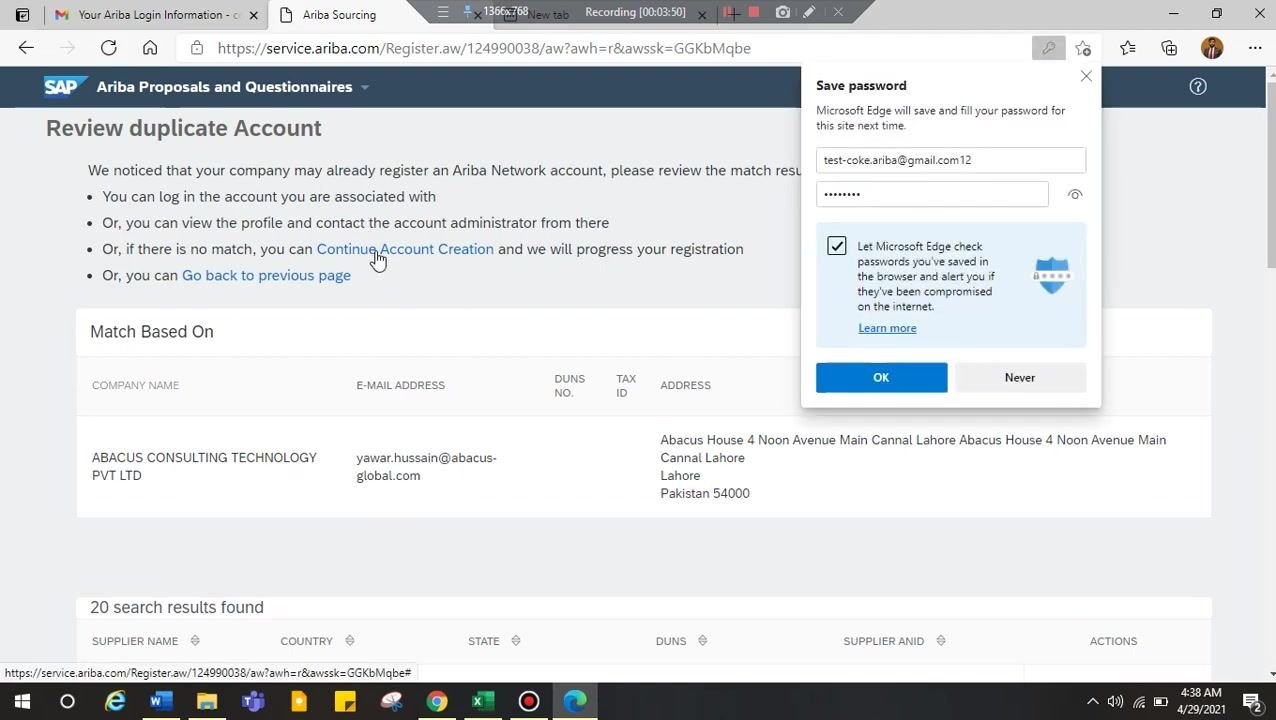Open browser Collections
Screen dimensions: 1276x720
click(x=1169, y=48)
